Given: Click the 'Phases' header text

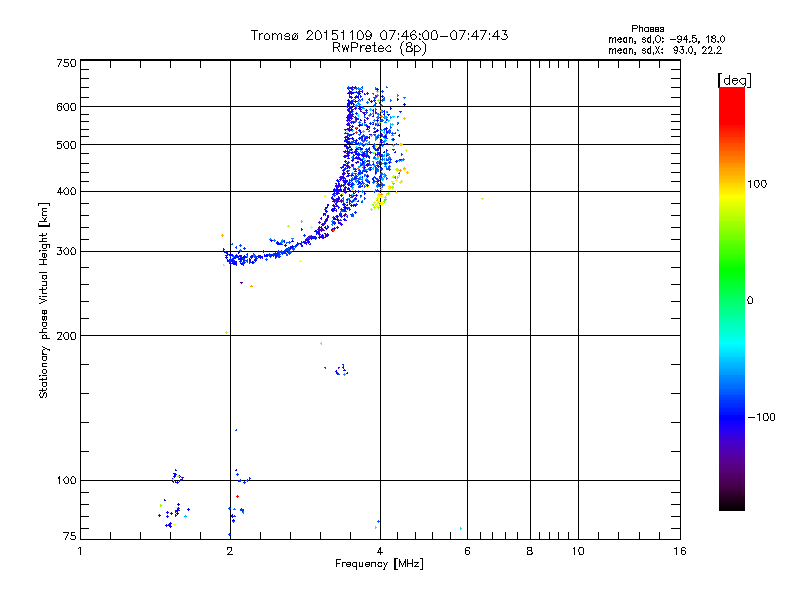Looking at the screenshot, I should [647, 29].
